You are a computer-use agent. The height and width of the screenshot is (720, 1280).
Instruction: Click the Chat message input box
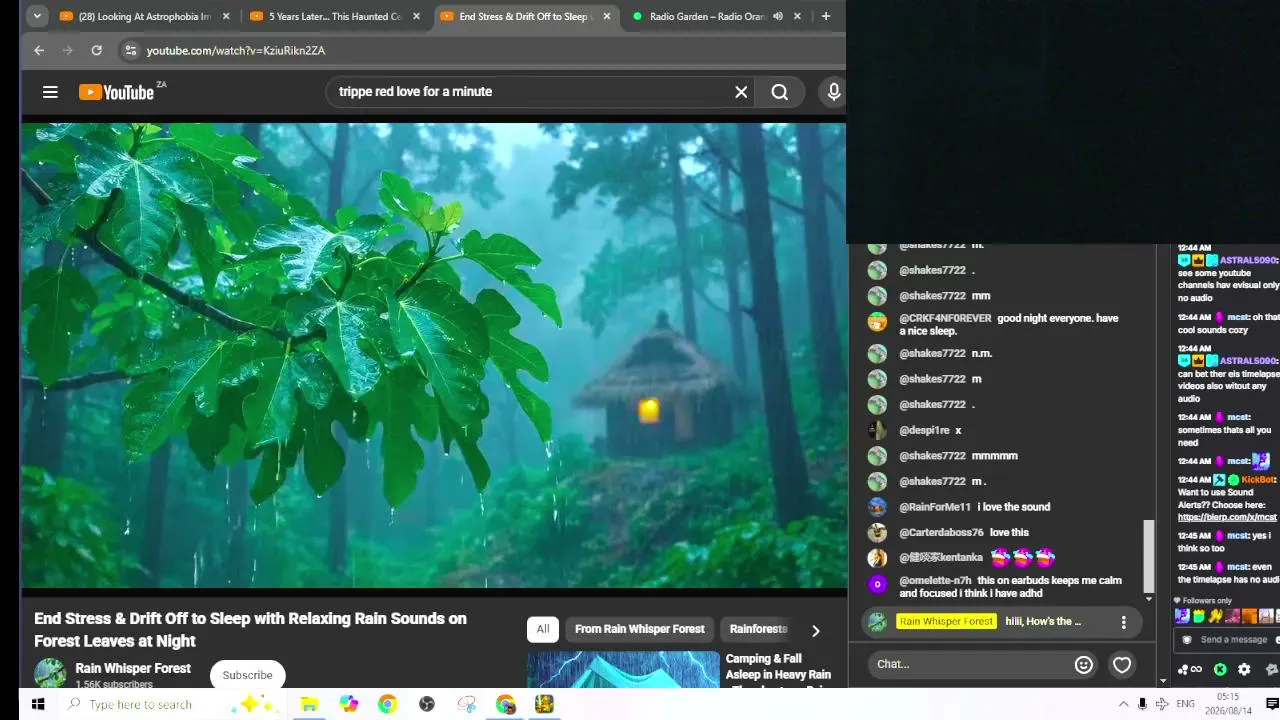pyautogui.click(x=970, y=664)
